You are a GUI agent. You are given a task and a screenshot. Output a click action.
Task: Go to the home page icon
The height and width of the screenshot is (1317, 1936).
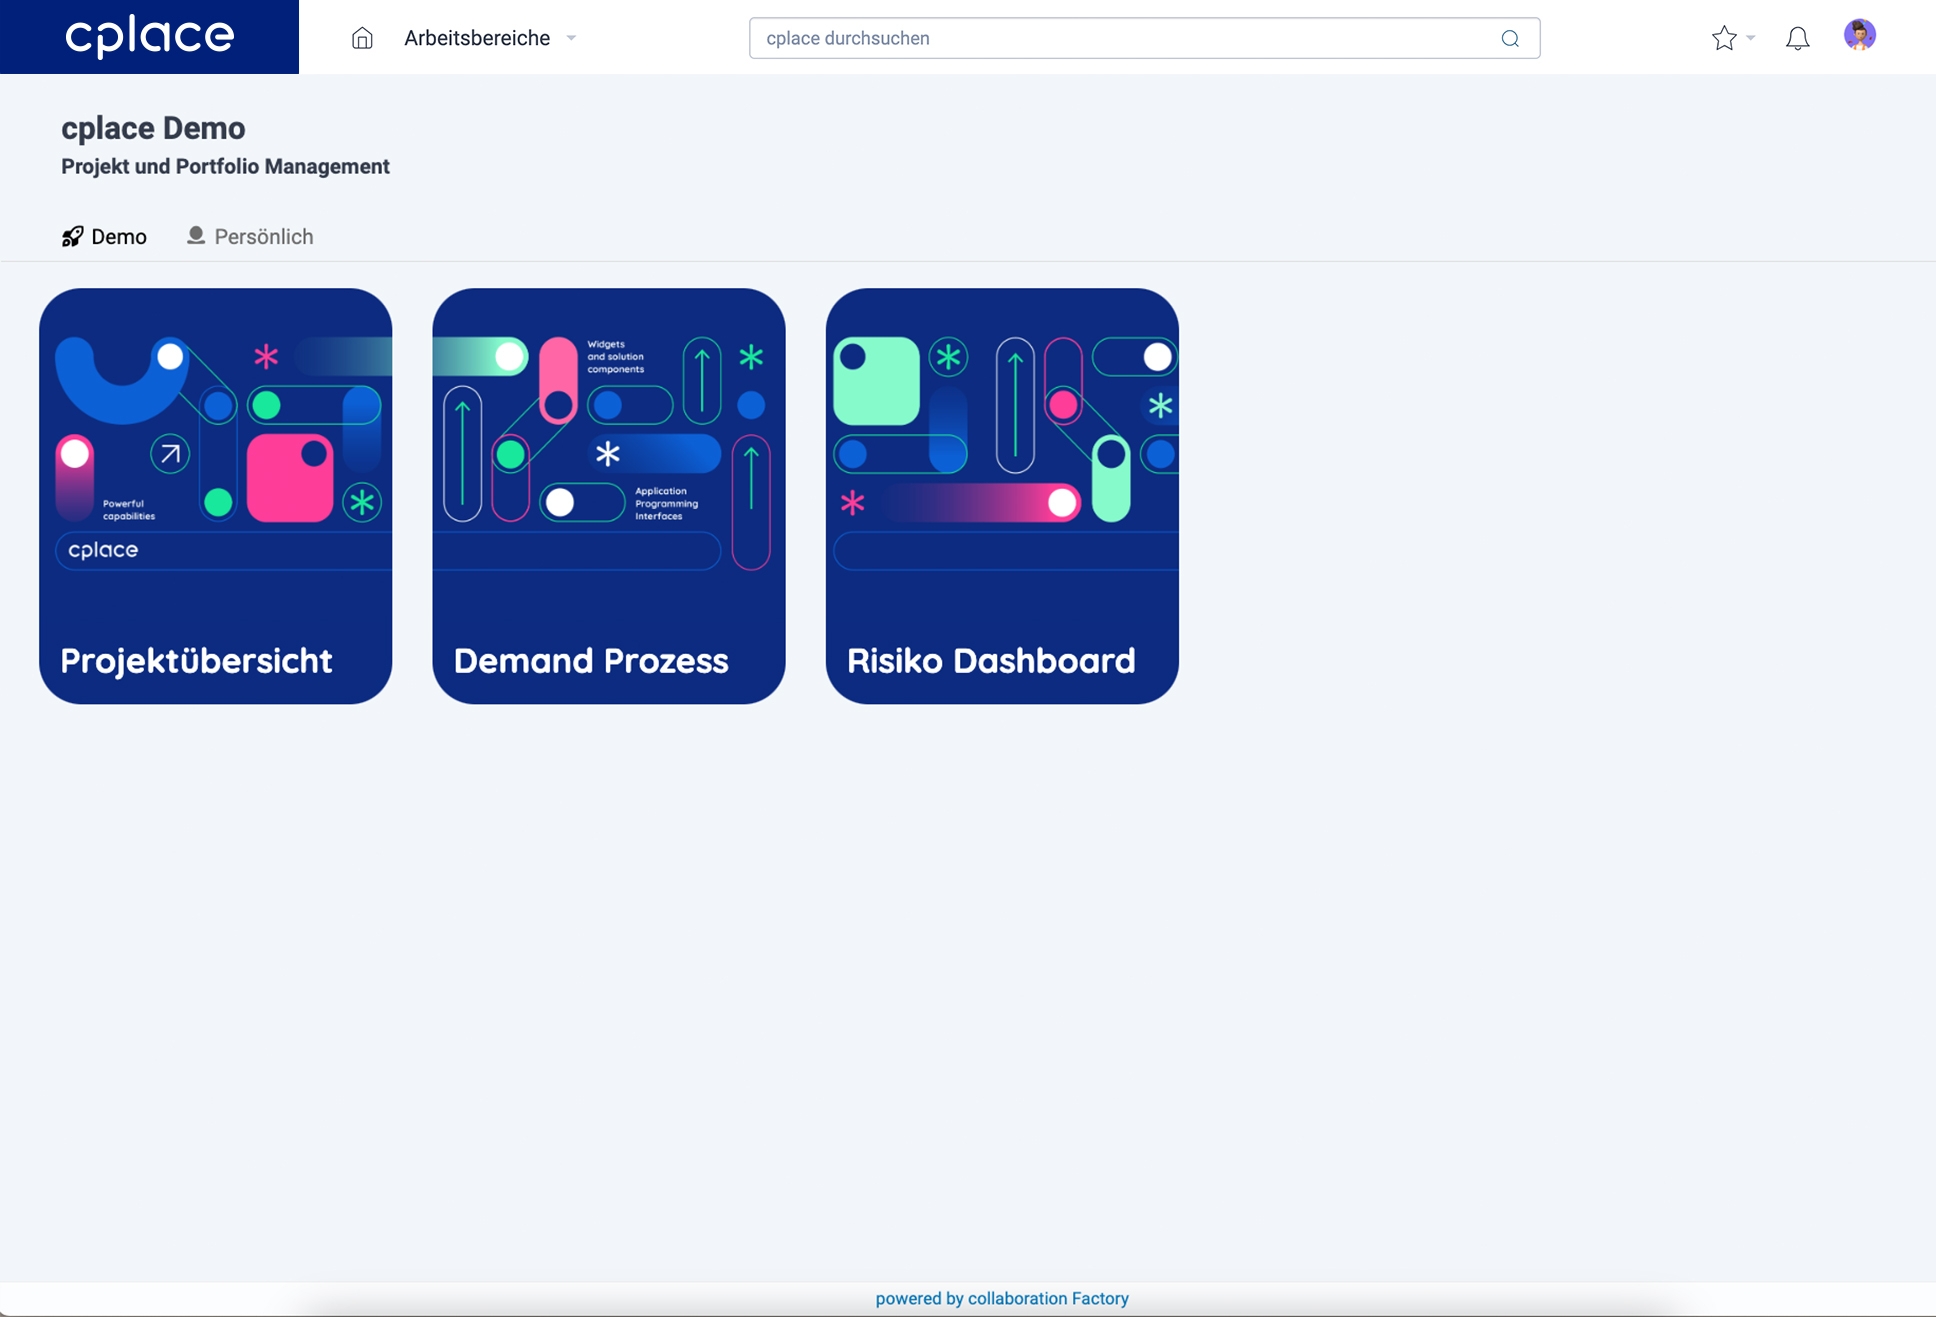[362, 38]
